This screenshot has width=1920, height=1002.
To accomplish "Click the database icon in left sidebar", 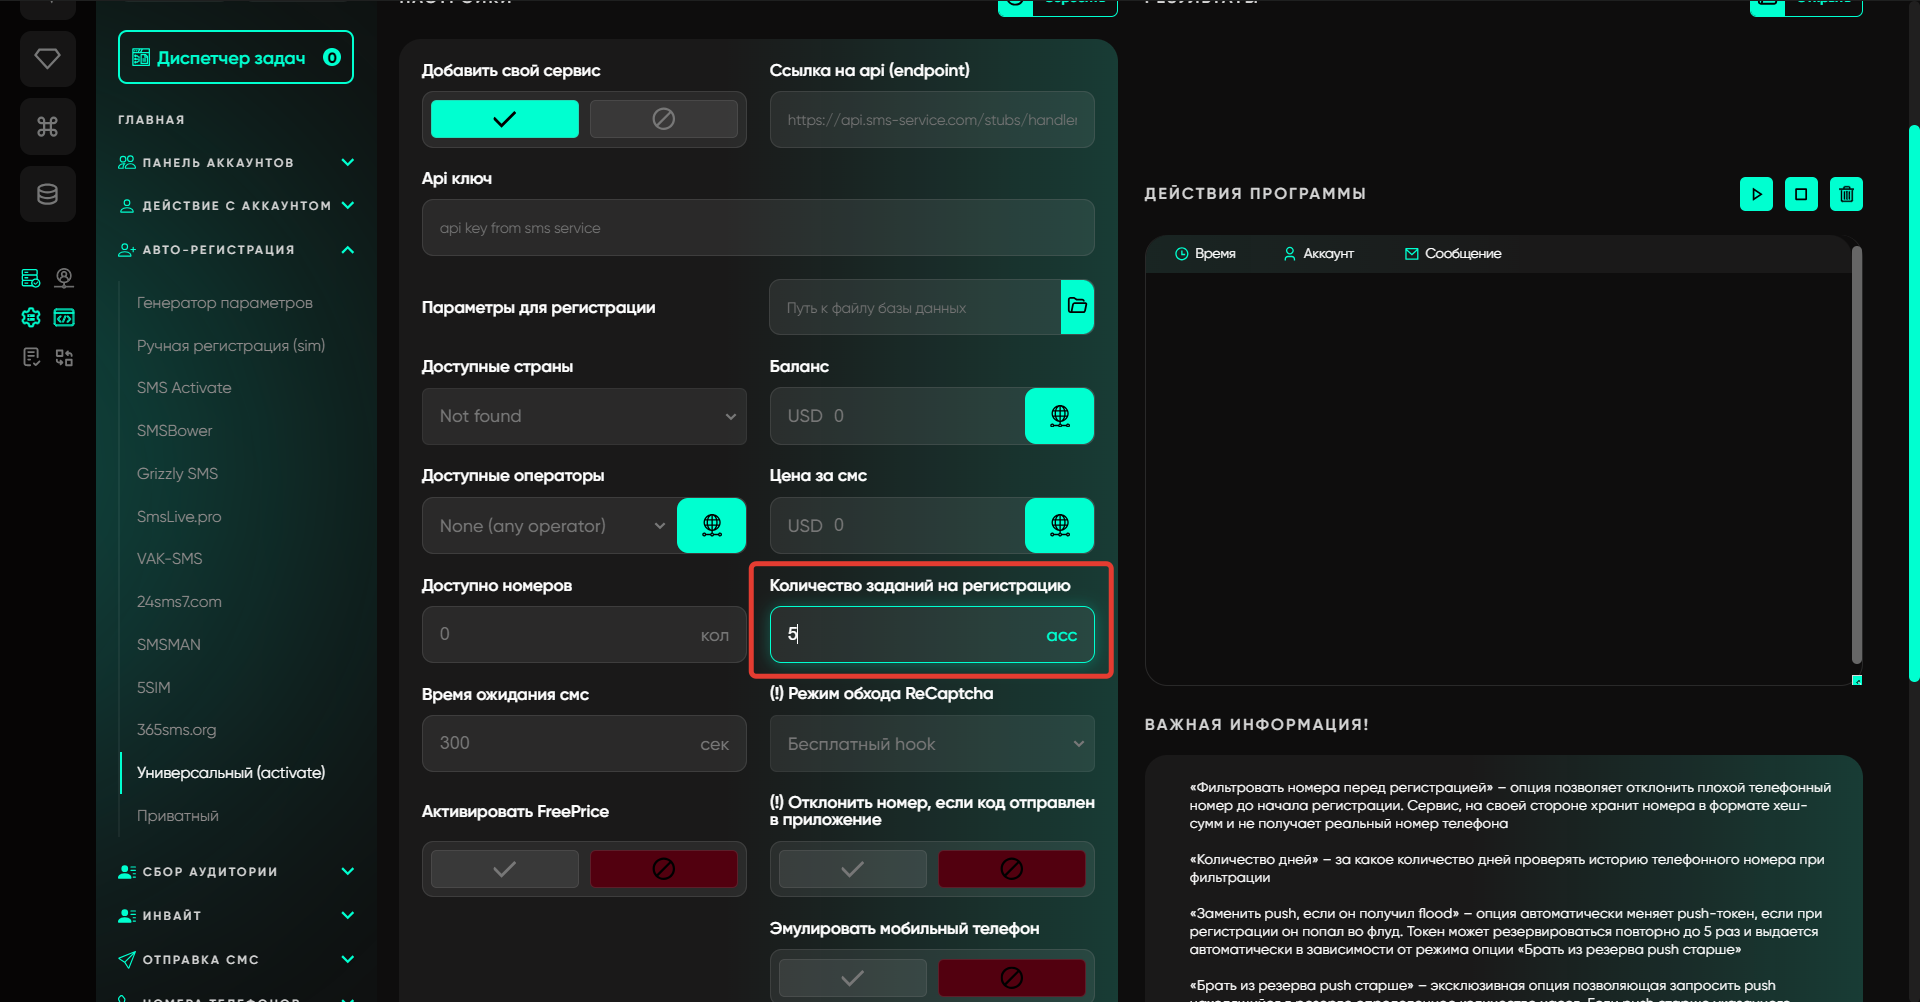I will [47, 194].
